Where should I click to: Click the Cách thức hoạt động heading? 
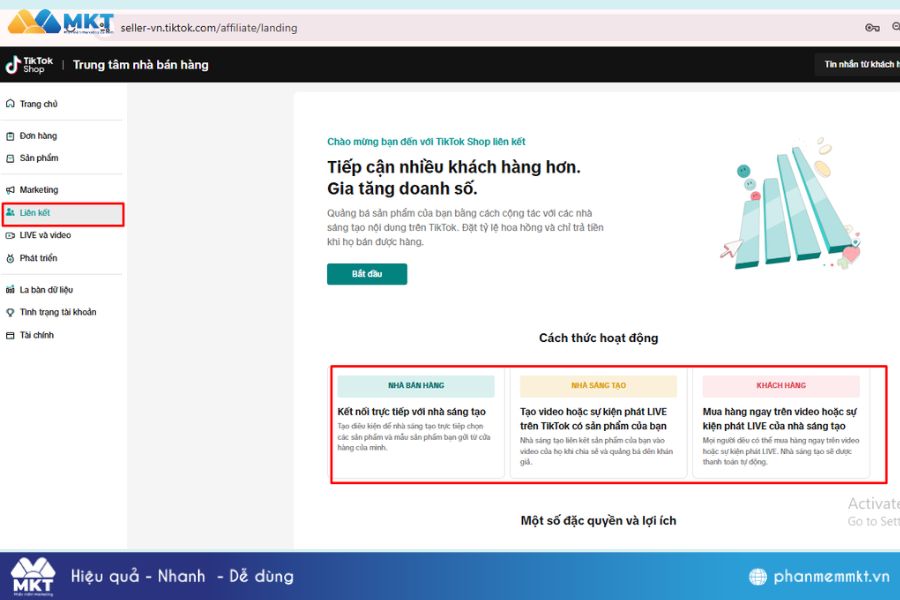(x=599, y=338)
